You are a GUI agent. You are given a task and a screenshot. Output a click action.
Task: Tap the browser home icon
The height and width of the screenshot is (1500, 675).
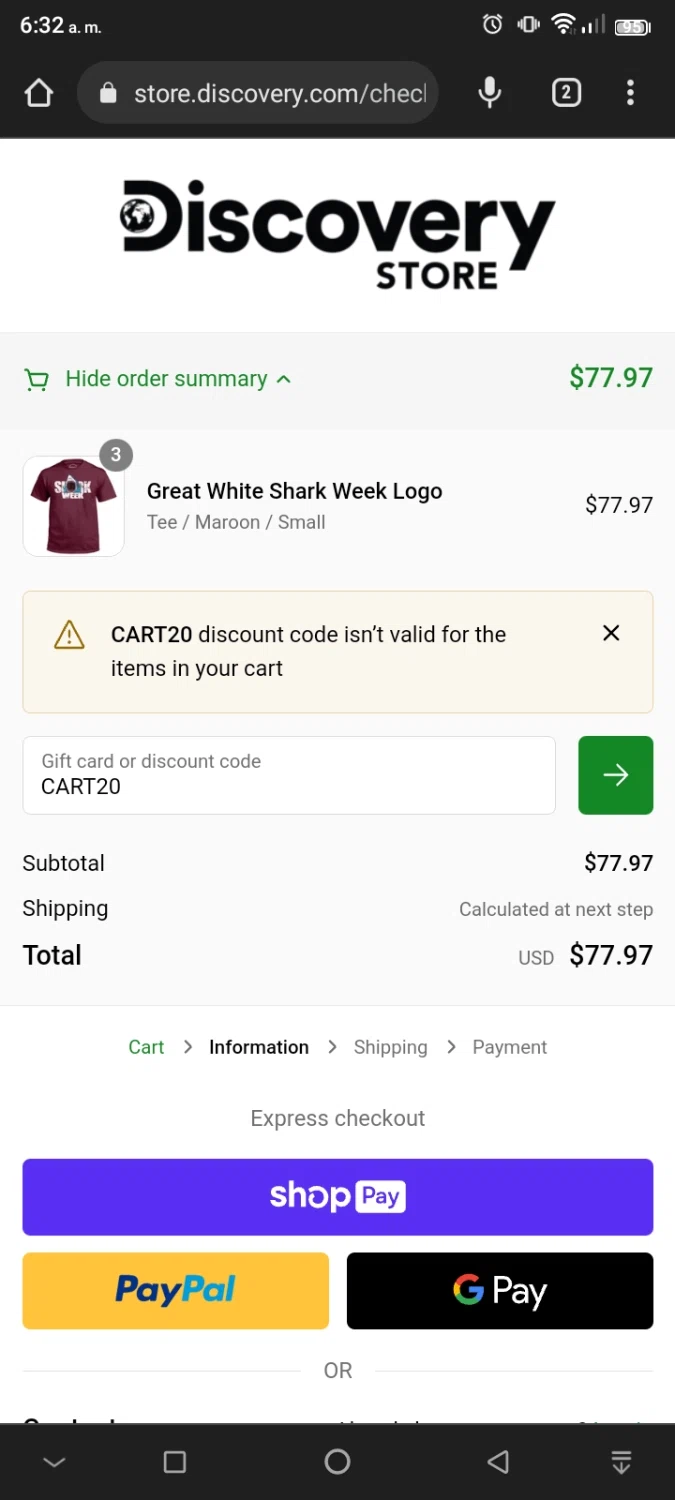(x=38, y=93)
